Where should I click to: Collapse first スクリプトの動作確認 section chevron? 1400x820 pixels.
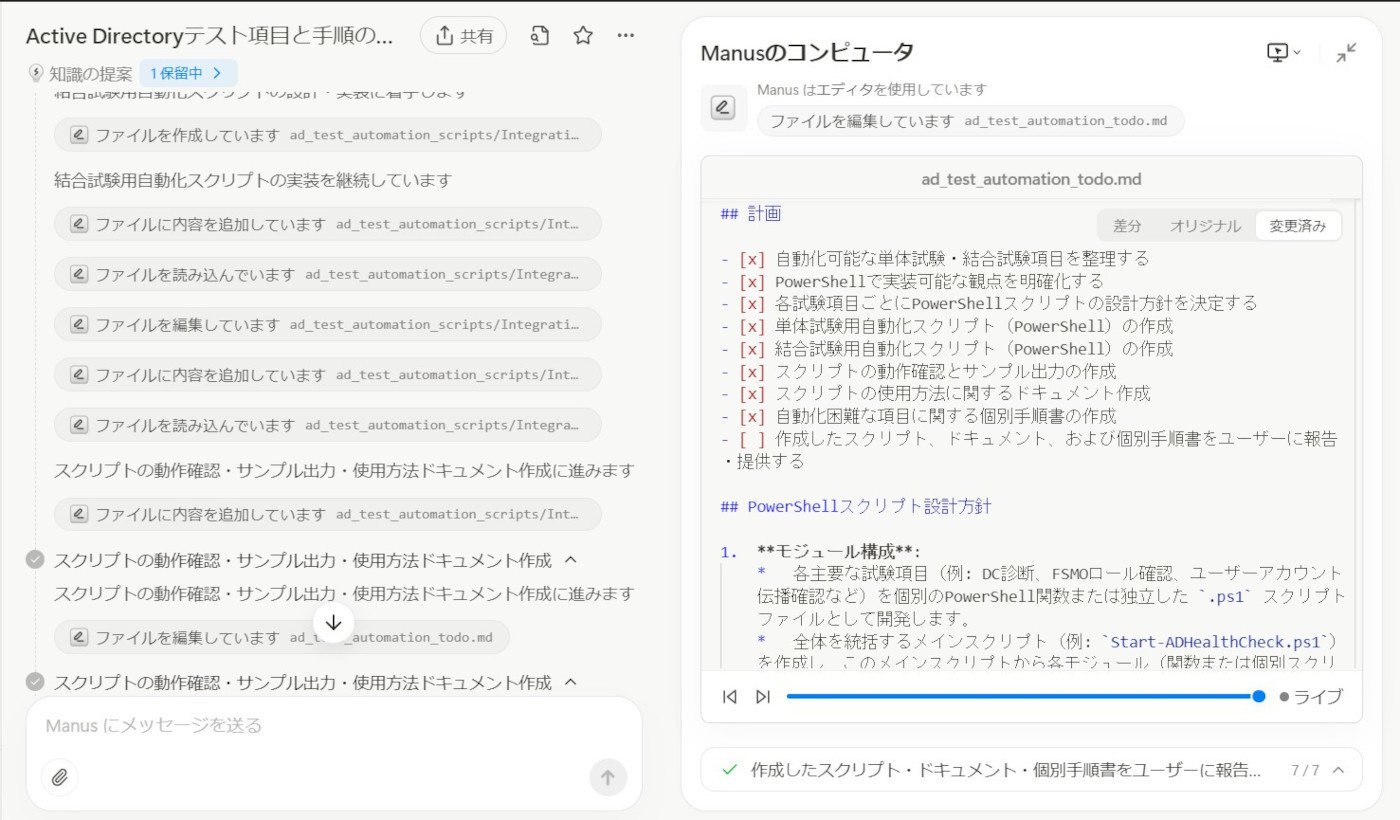[x=571, y=560]
